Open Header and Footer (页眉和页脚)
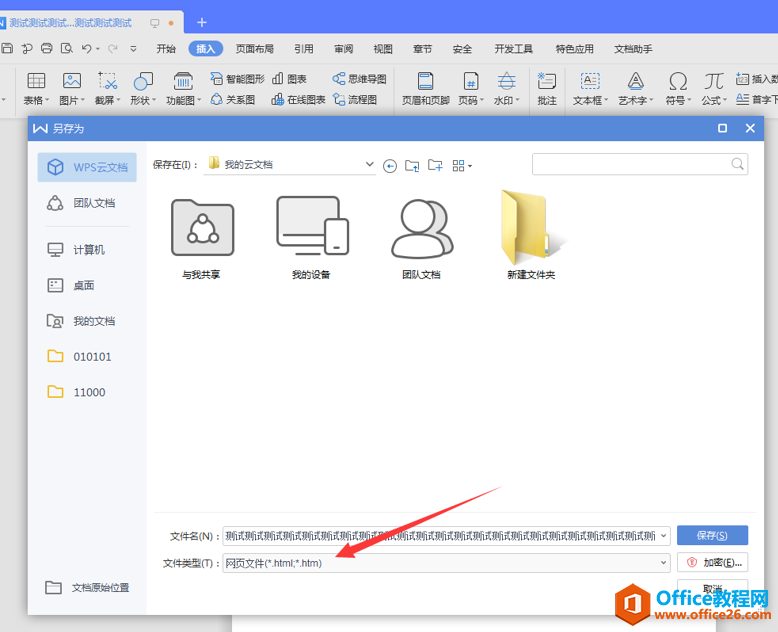This screenshot has height=632, width=778. pyautogui.click(x=425, y=88)
